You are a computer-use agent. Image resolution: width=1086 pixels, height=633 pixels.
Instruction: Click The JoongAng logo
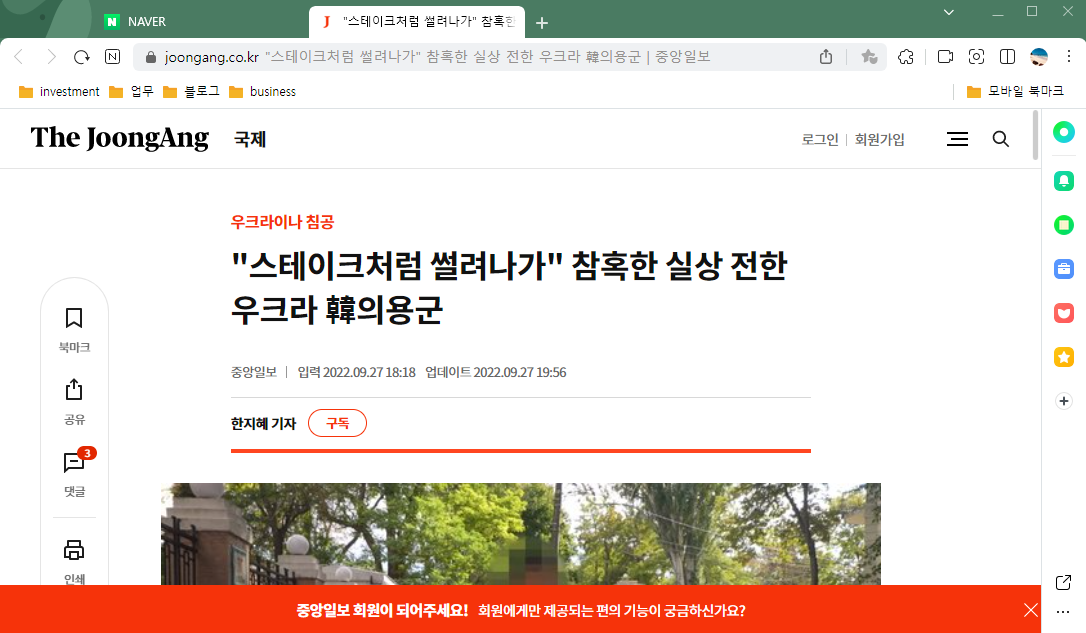119,138
